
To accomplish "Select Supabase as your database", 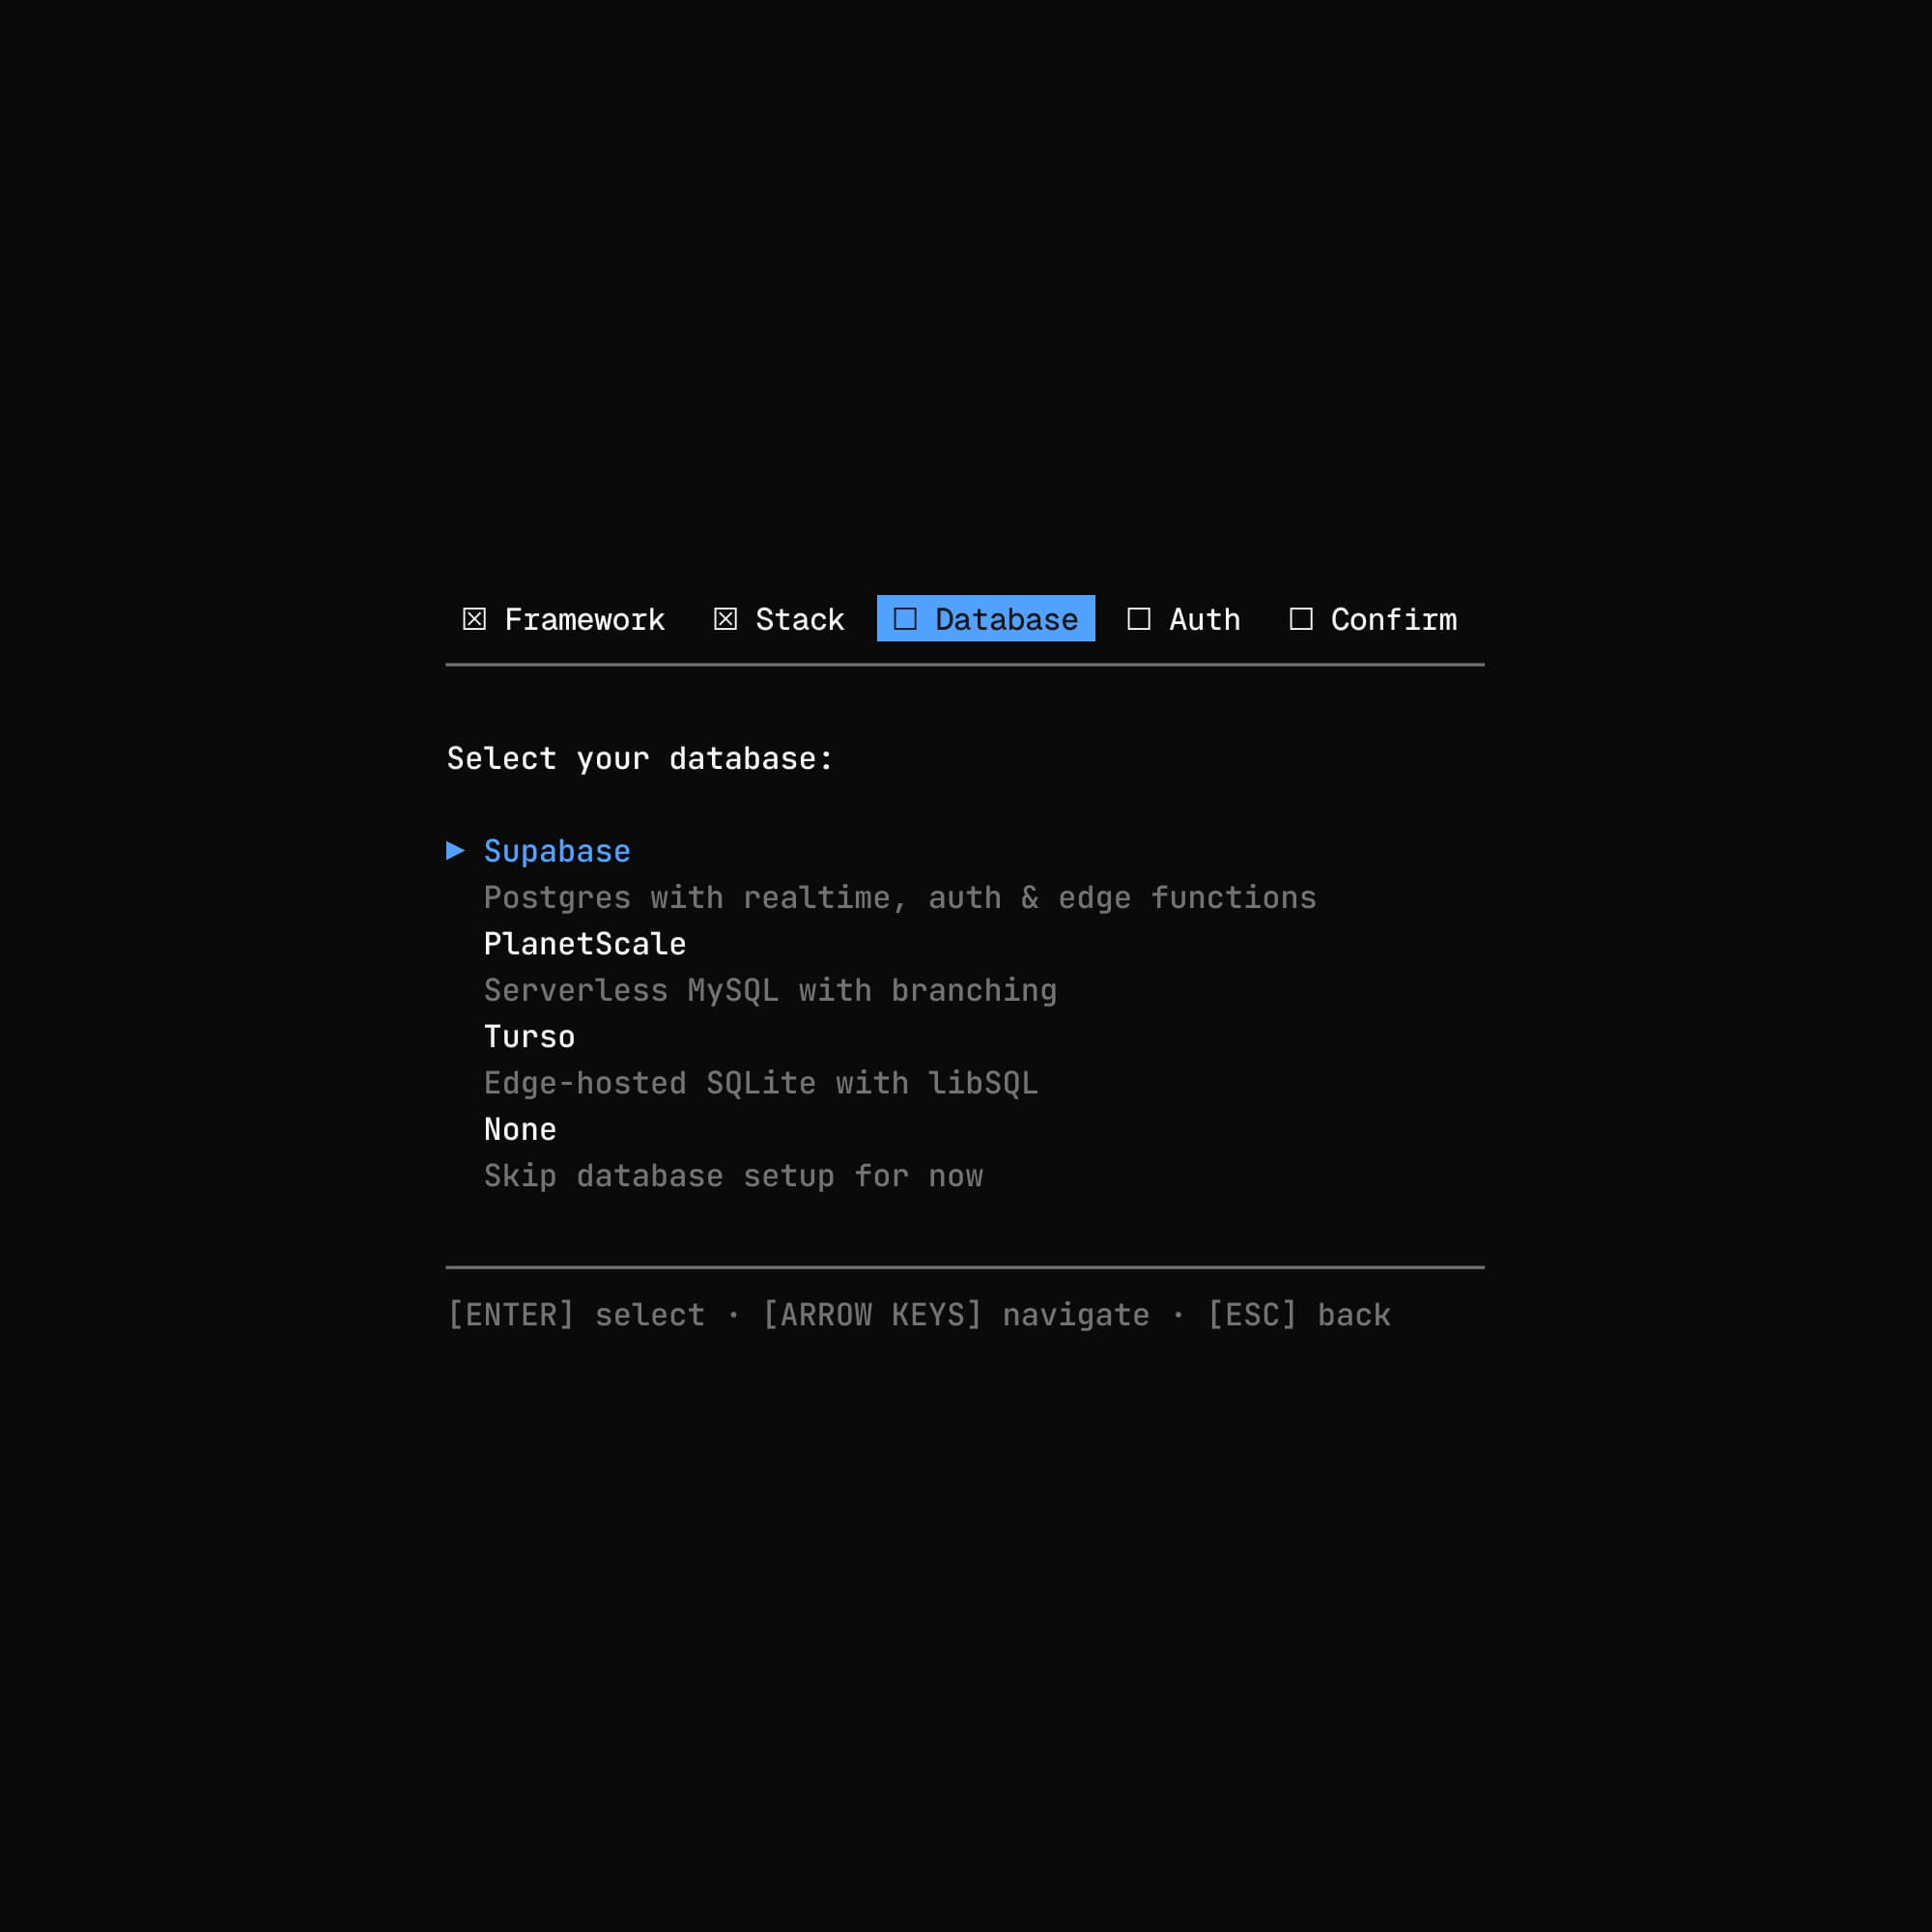I will [x=557, y=850].
